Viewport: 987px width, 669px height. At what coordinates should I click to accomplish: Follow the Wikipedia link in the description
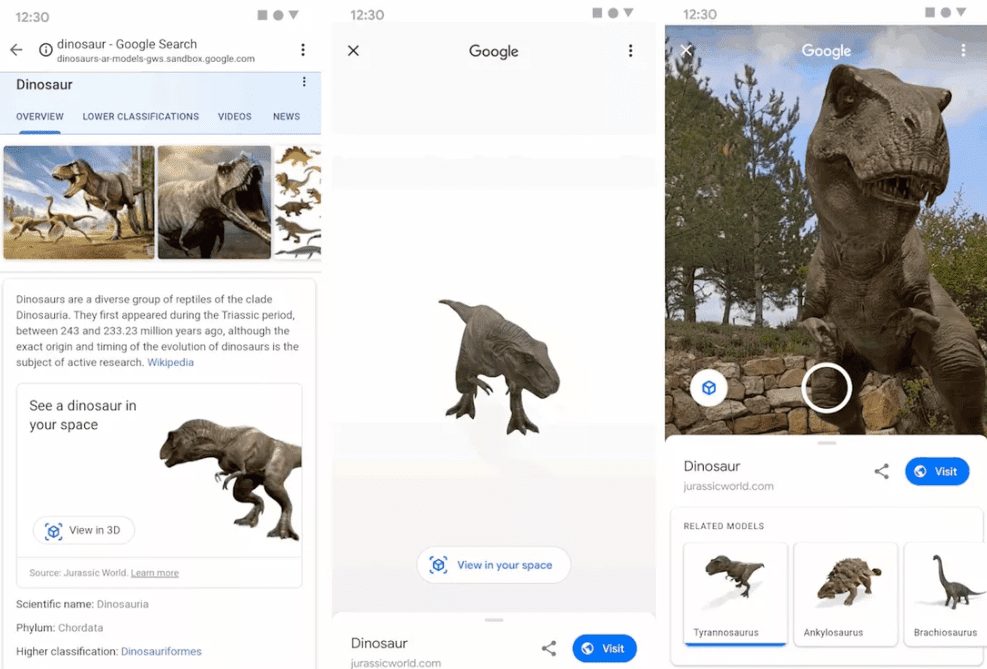[171, 363]
